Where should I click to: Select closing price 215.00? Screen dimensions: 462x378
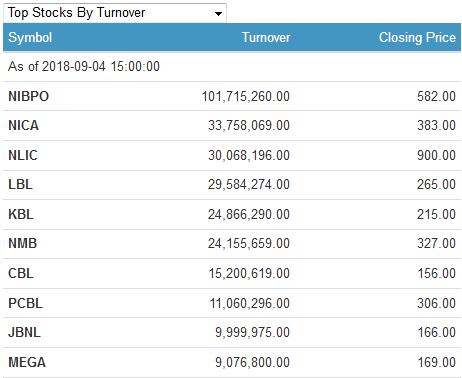(x=436, y=214)
